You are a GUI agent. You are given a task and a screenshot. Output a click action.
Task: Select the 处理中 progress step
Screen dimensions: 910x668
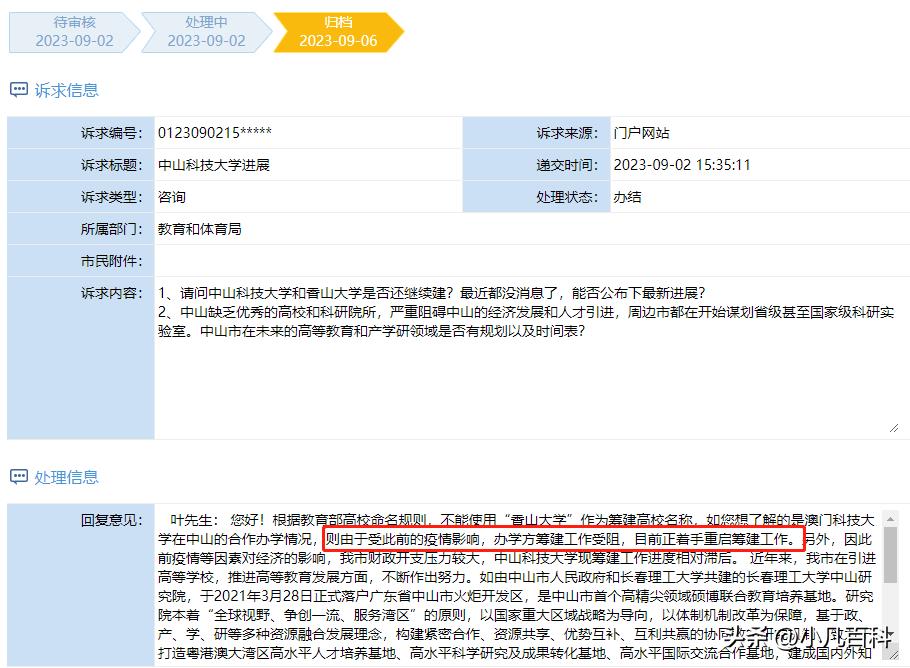click(x=206, y=32)
